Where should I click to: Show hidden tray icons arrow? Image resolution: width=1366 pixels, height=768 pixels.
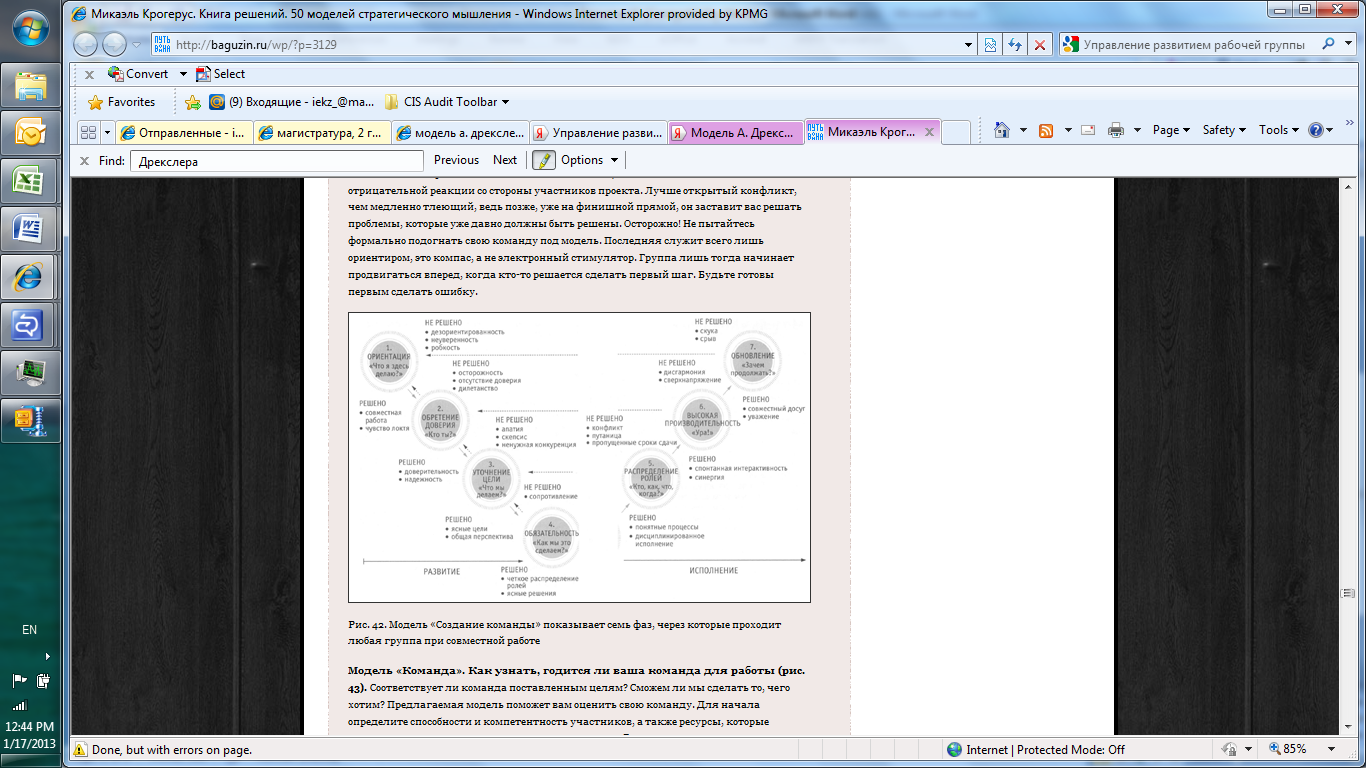coord(46,656)
